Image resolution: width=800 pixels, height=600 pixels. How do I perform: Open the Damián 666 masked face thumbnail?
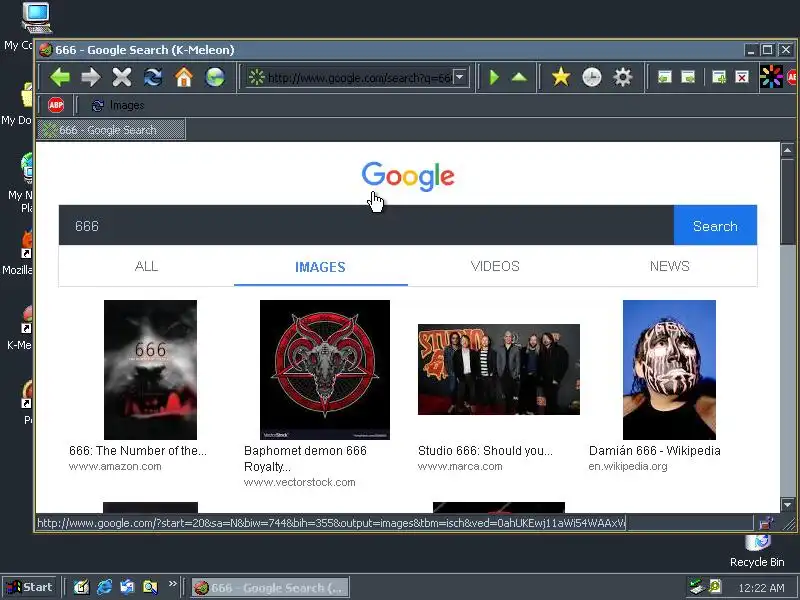coord(669,369)
